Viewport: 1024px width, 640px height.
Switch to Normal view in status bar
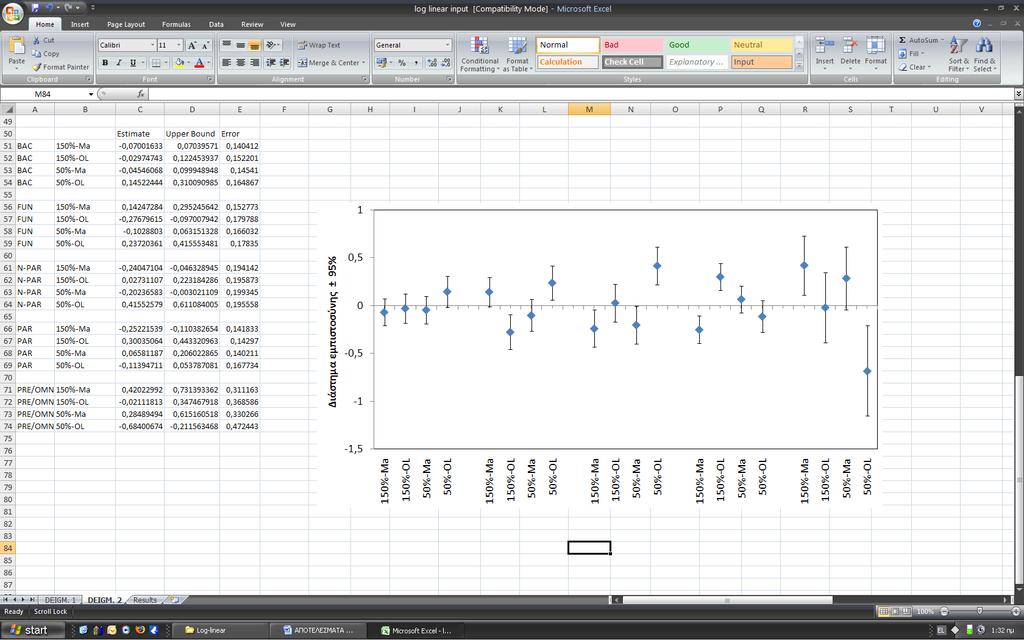tap(884, 611)
